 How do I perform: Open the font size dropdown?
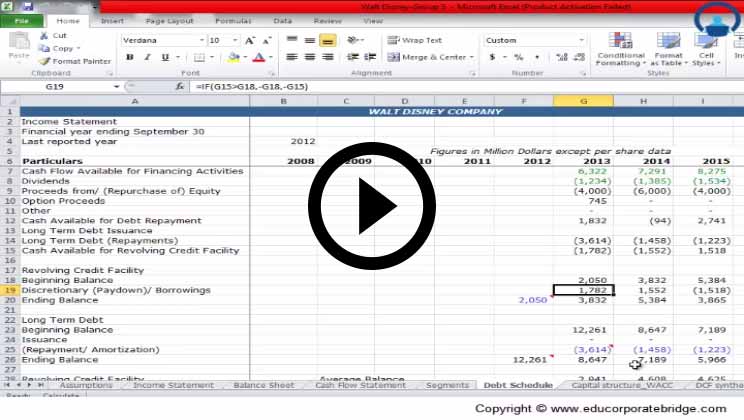click(x=230, y=41)
